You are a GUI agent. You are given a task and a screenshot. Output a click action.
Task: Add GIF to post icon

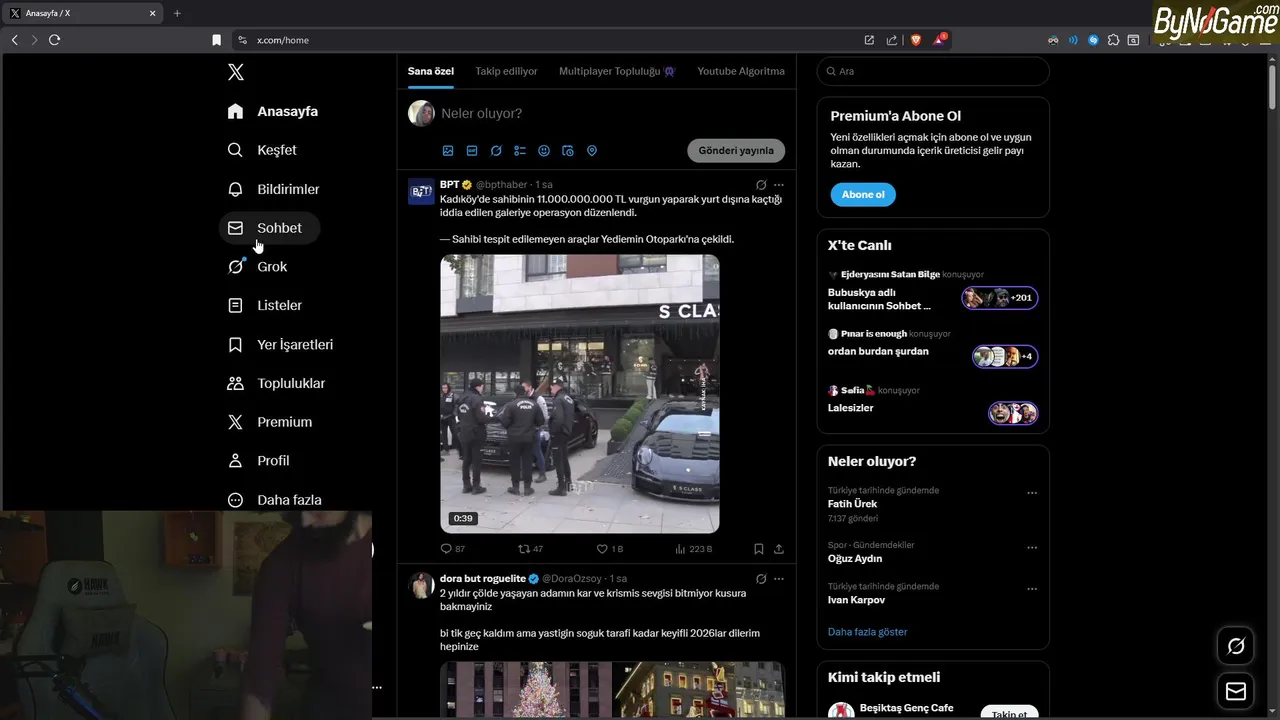pos(472,151)
